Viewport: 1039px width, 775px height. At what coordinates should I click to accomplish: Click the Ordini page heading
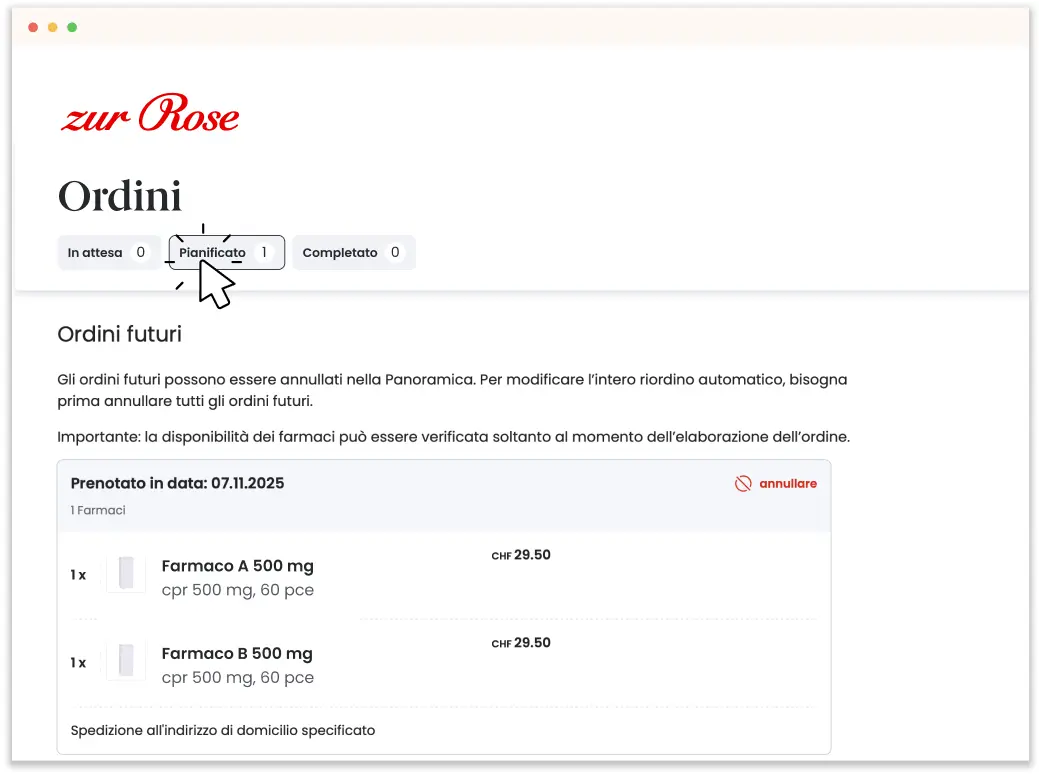pyautogui.click(x=119, y=196)
